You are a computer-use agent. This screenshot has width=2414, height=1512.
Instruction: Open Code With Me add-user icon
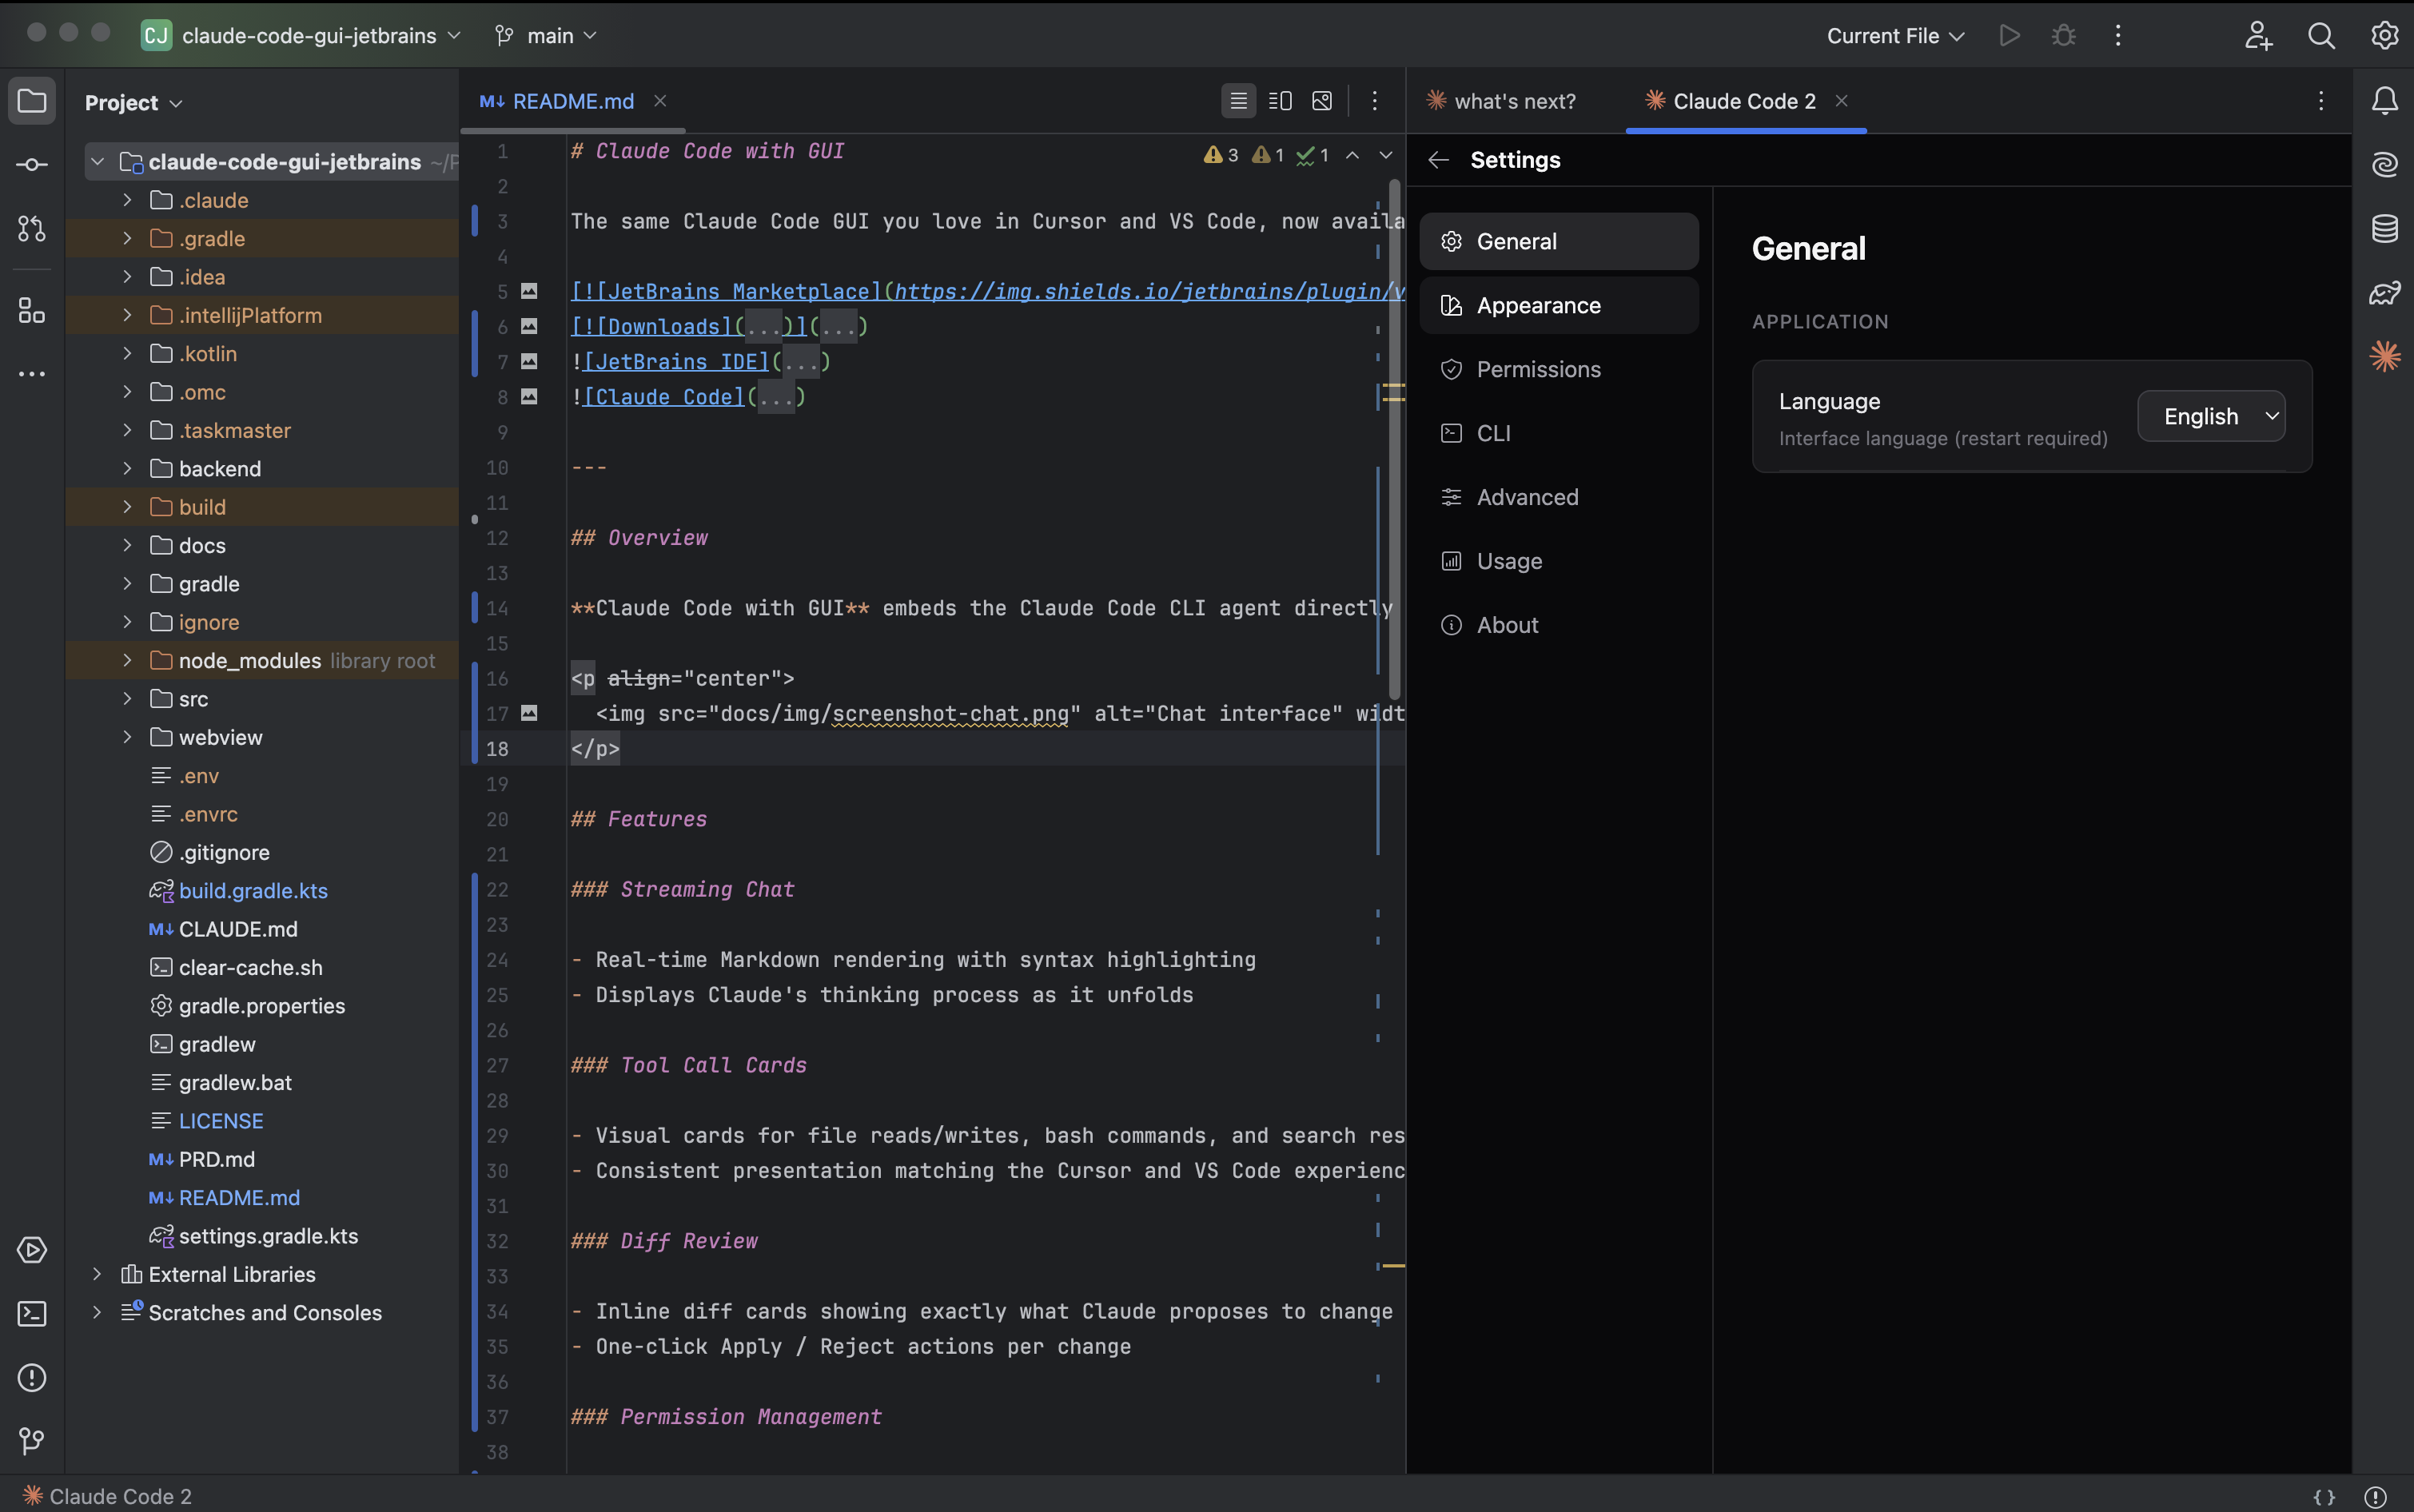[x=2258, y=36]
